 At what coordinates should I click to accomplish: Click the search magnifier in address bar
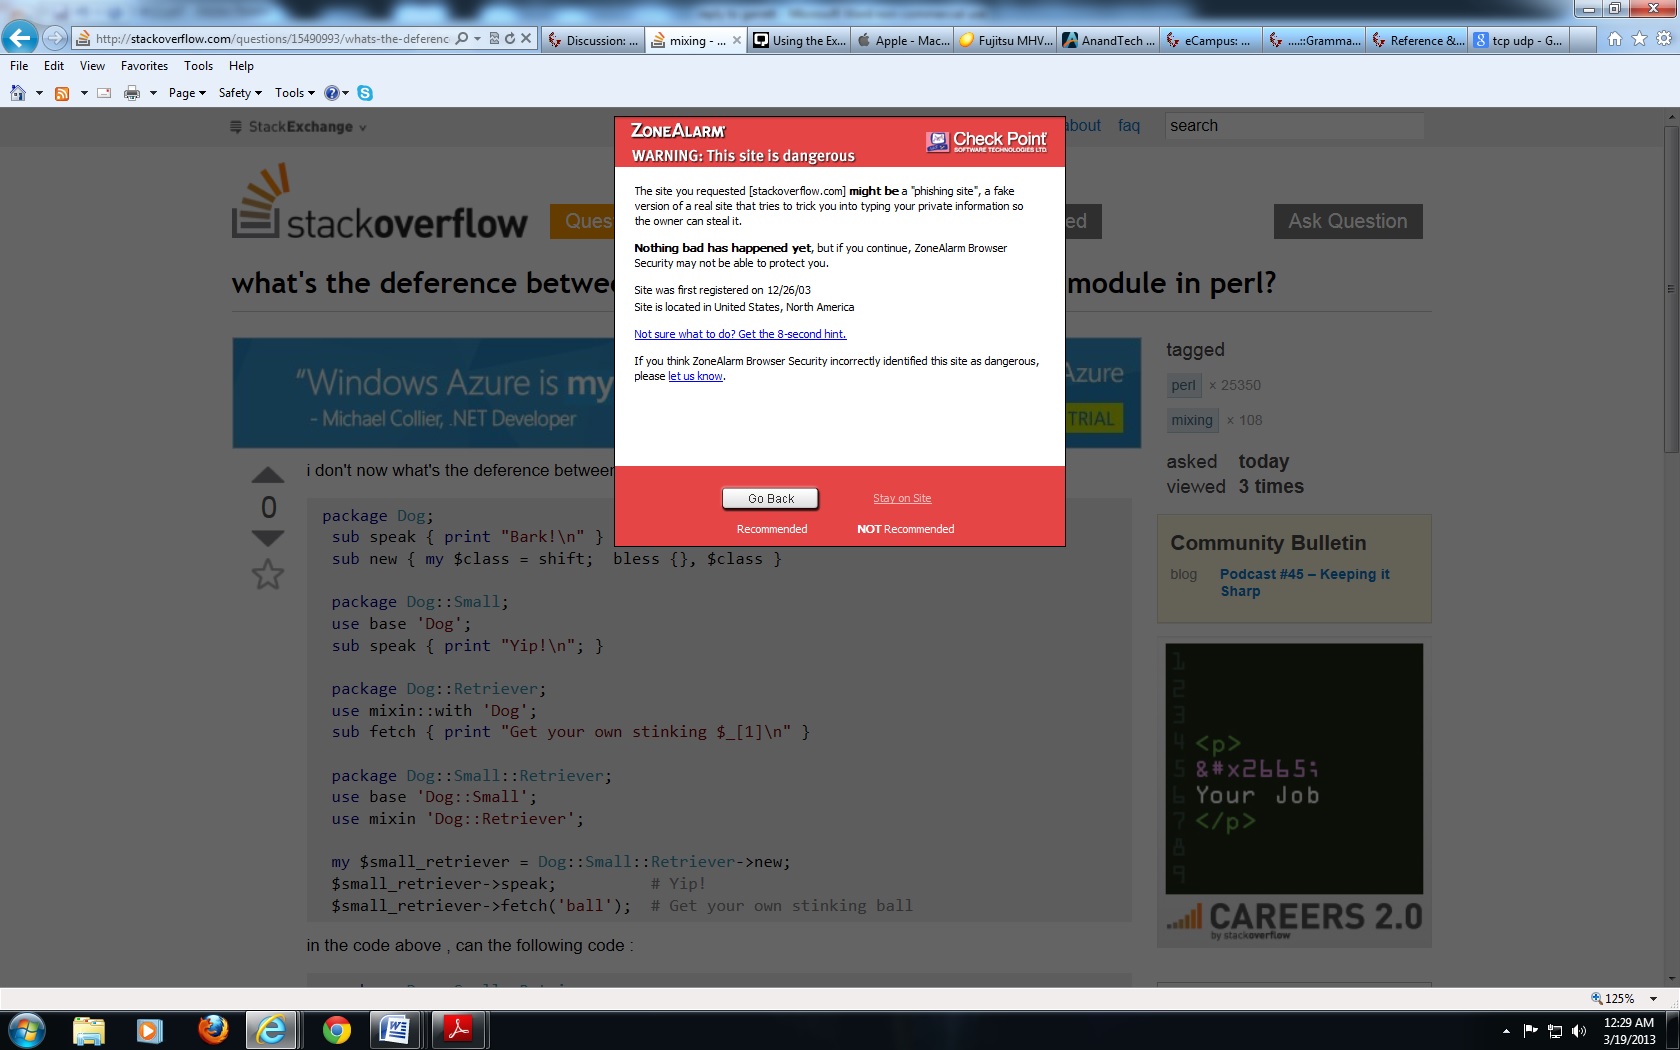[x=461, y=39]
